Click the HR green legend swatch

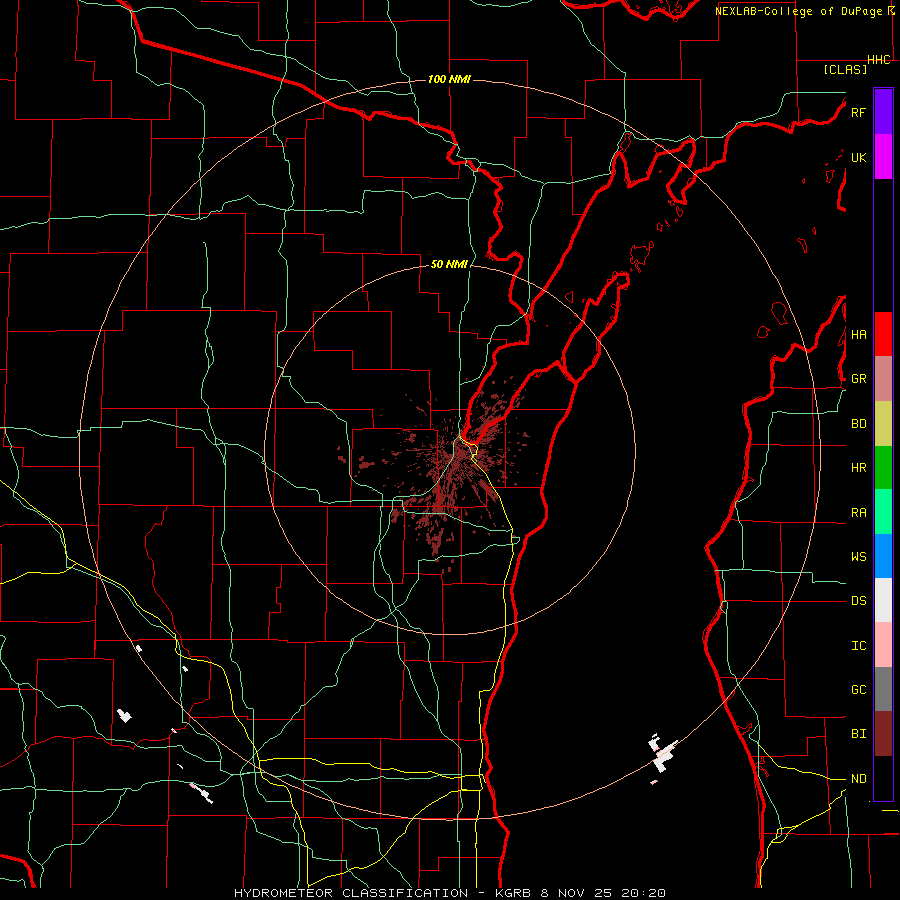point(883,468)
